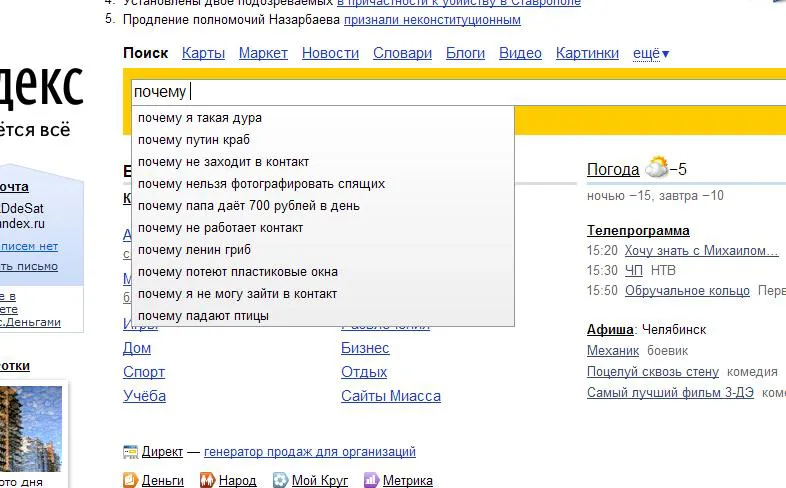The height and width of the screenshot is (488, 786).
Task: Pick 'почему папа даёт 700 рублей в день'
Action: [323, 206]
